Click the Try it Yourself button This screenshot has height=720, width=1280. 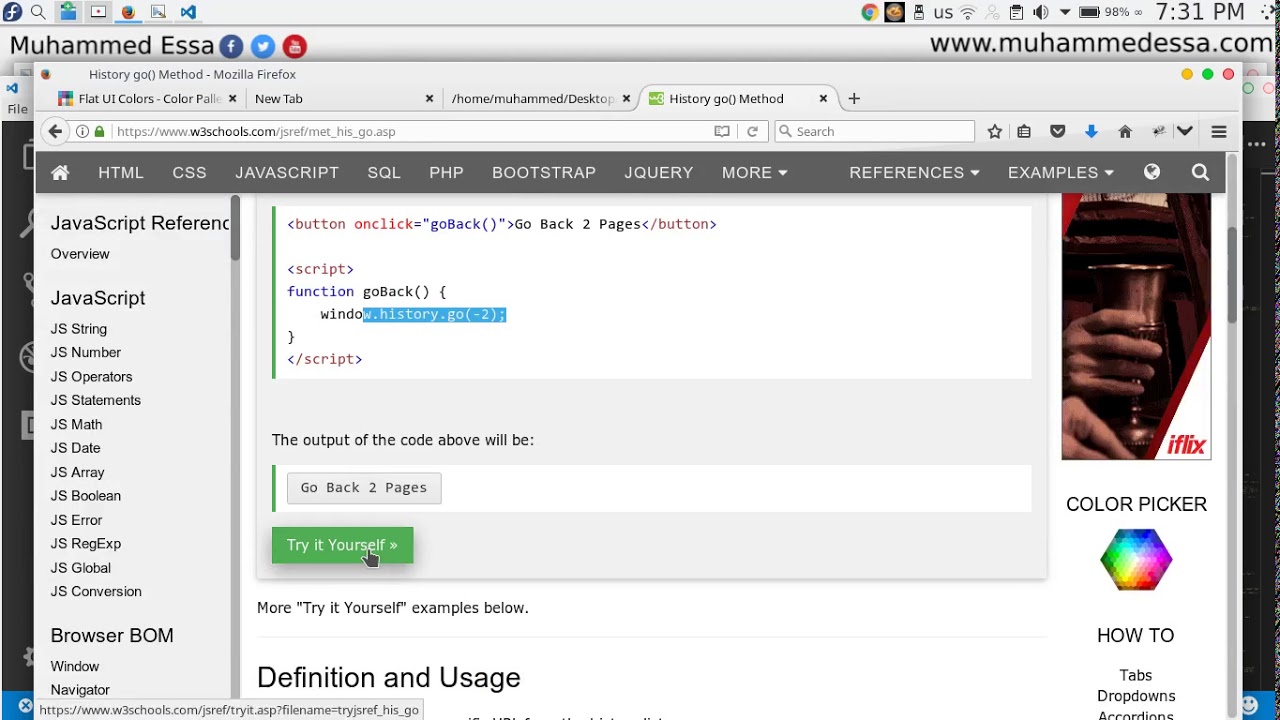pos(342,545)
